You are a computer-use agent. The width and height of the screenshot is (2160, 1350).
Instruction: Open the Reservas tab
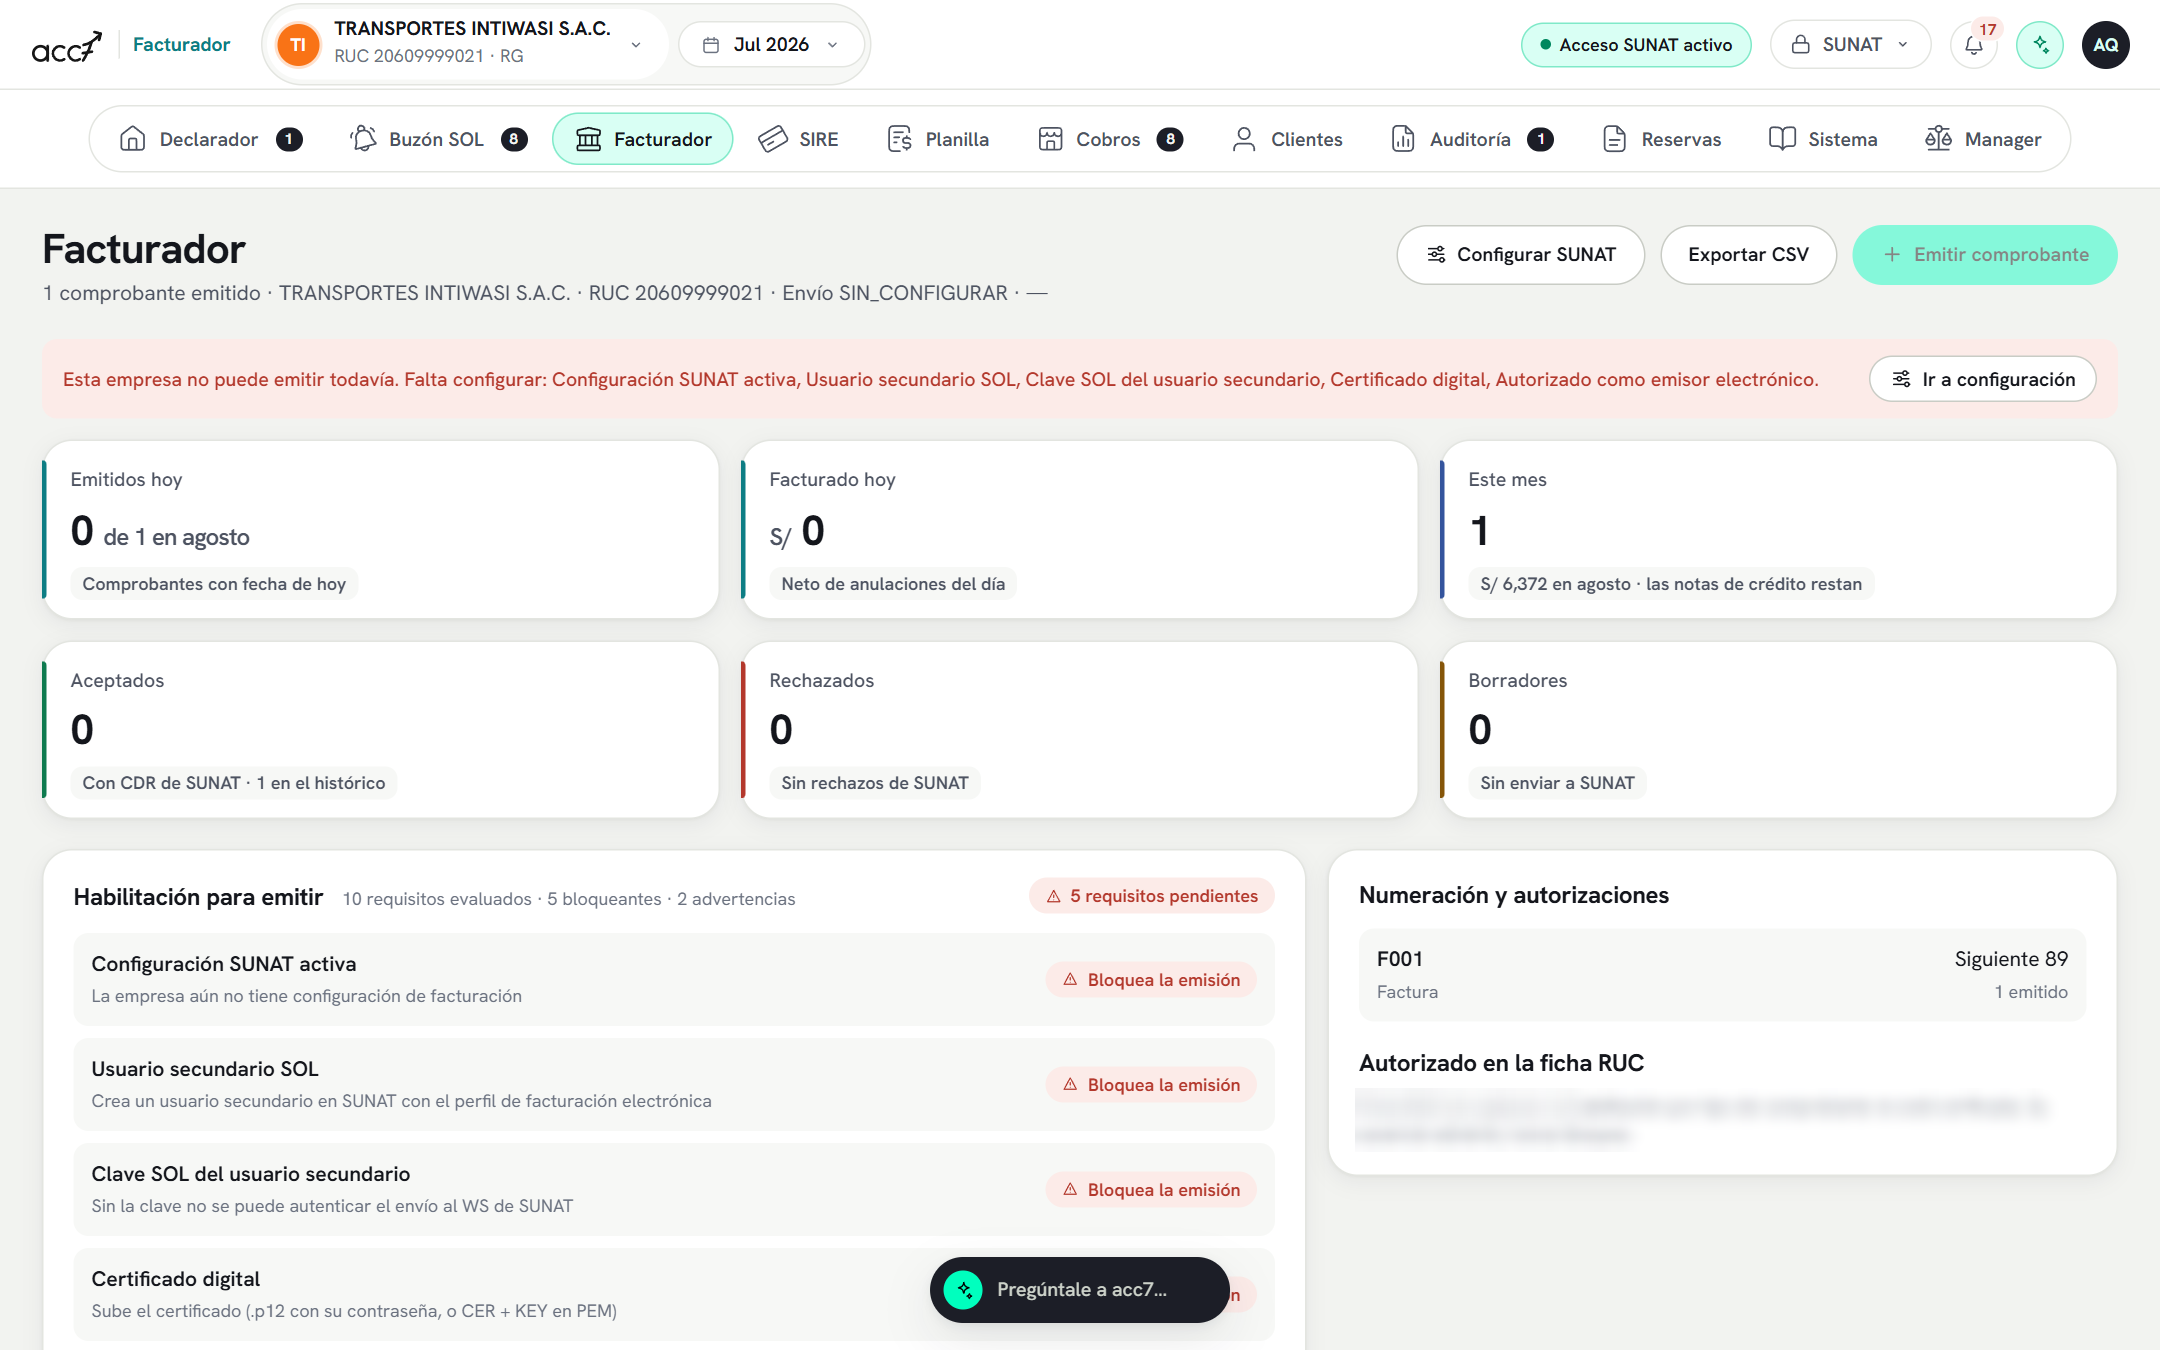tap(1661, 139)
